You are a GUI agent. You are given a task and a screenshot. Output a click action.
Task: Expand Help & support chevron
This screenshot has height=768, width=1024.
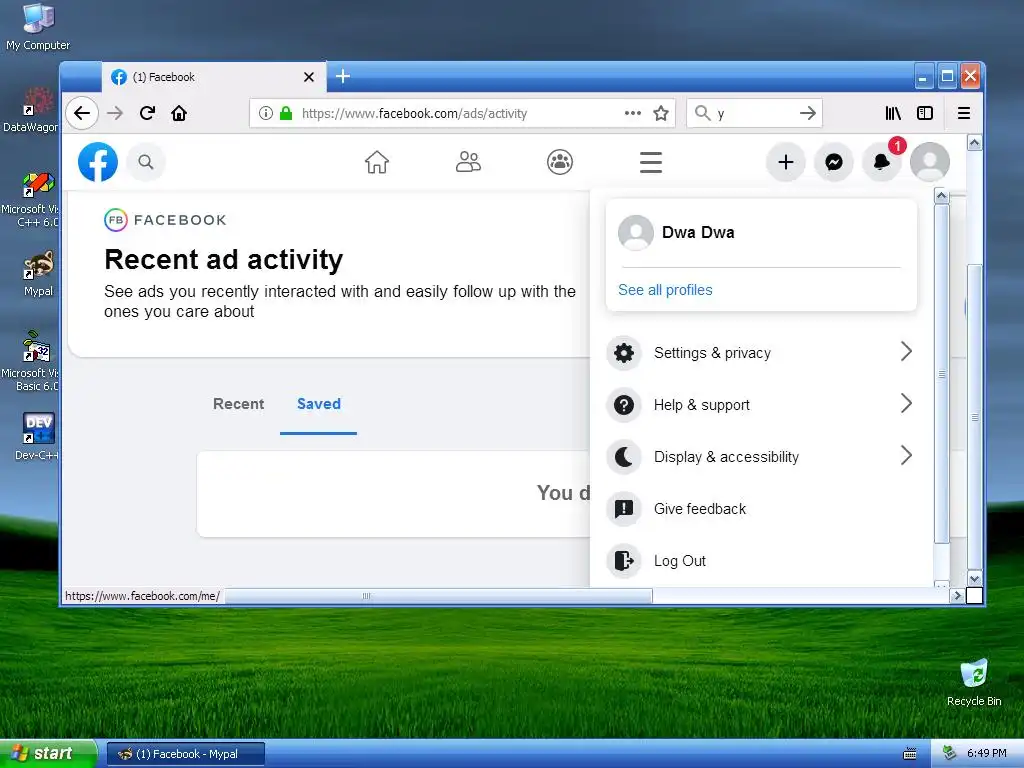[x=906, y=404]
